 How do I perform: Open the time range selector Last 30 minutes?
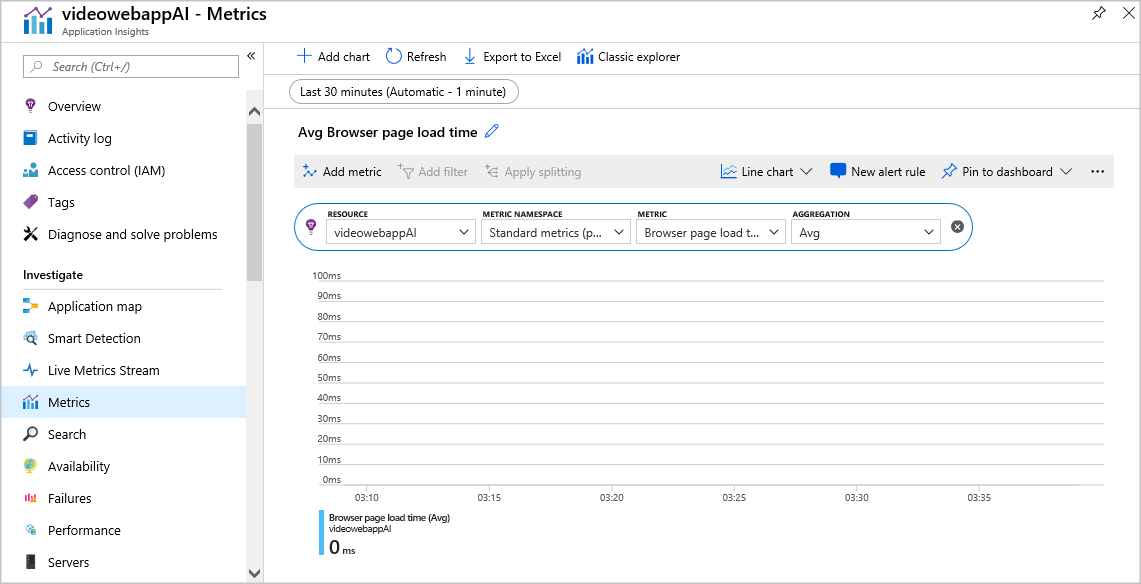pos(404,92)
